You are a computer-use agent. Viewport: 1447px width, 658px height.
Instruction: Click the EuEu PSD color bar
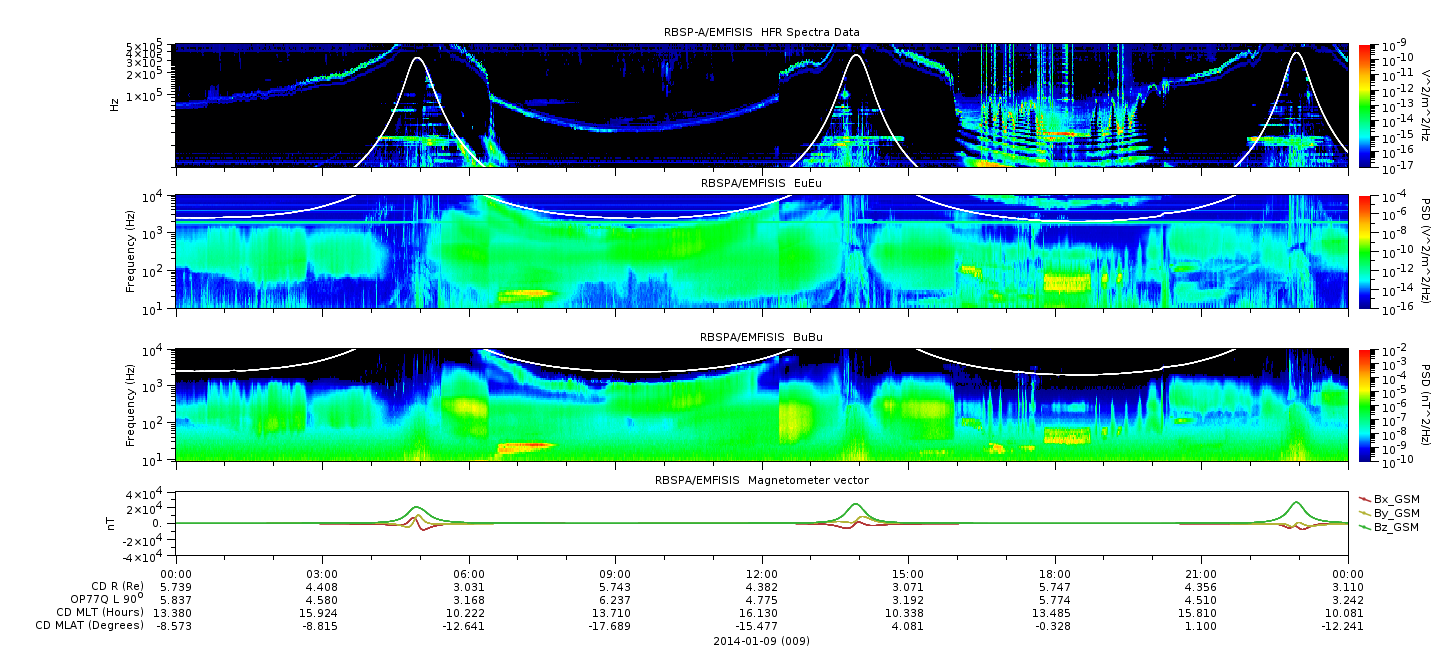click(x=1364, y=251)
